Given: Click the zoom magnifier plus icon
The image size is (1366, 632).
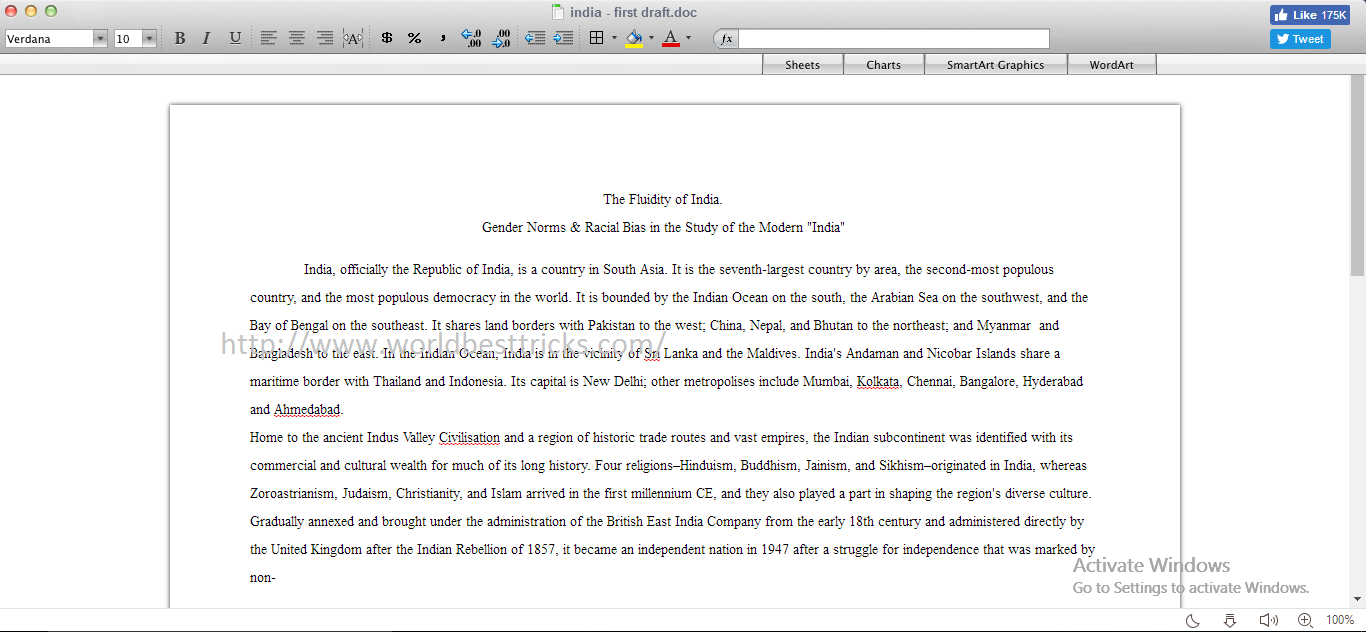Looking at the screenshot, I should pos(1305,620).
